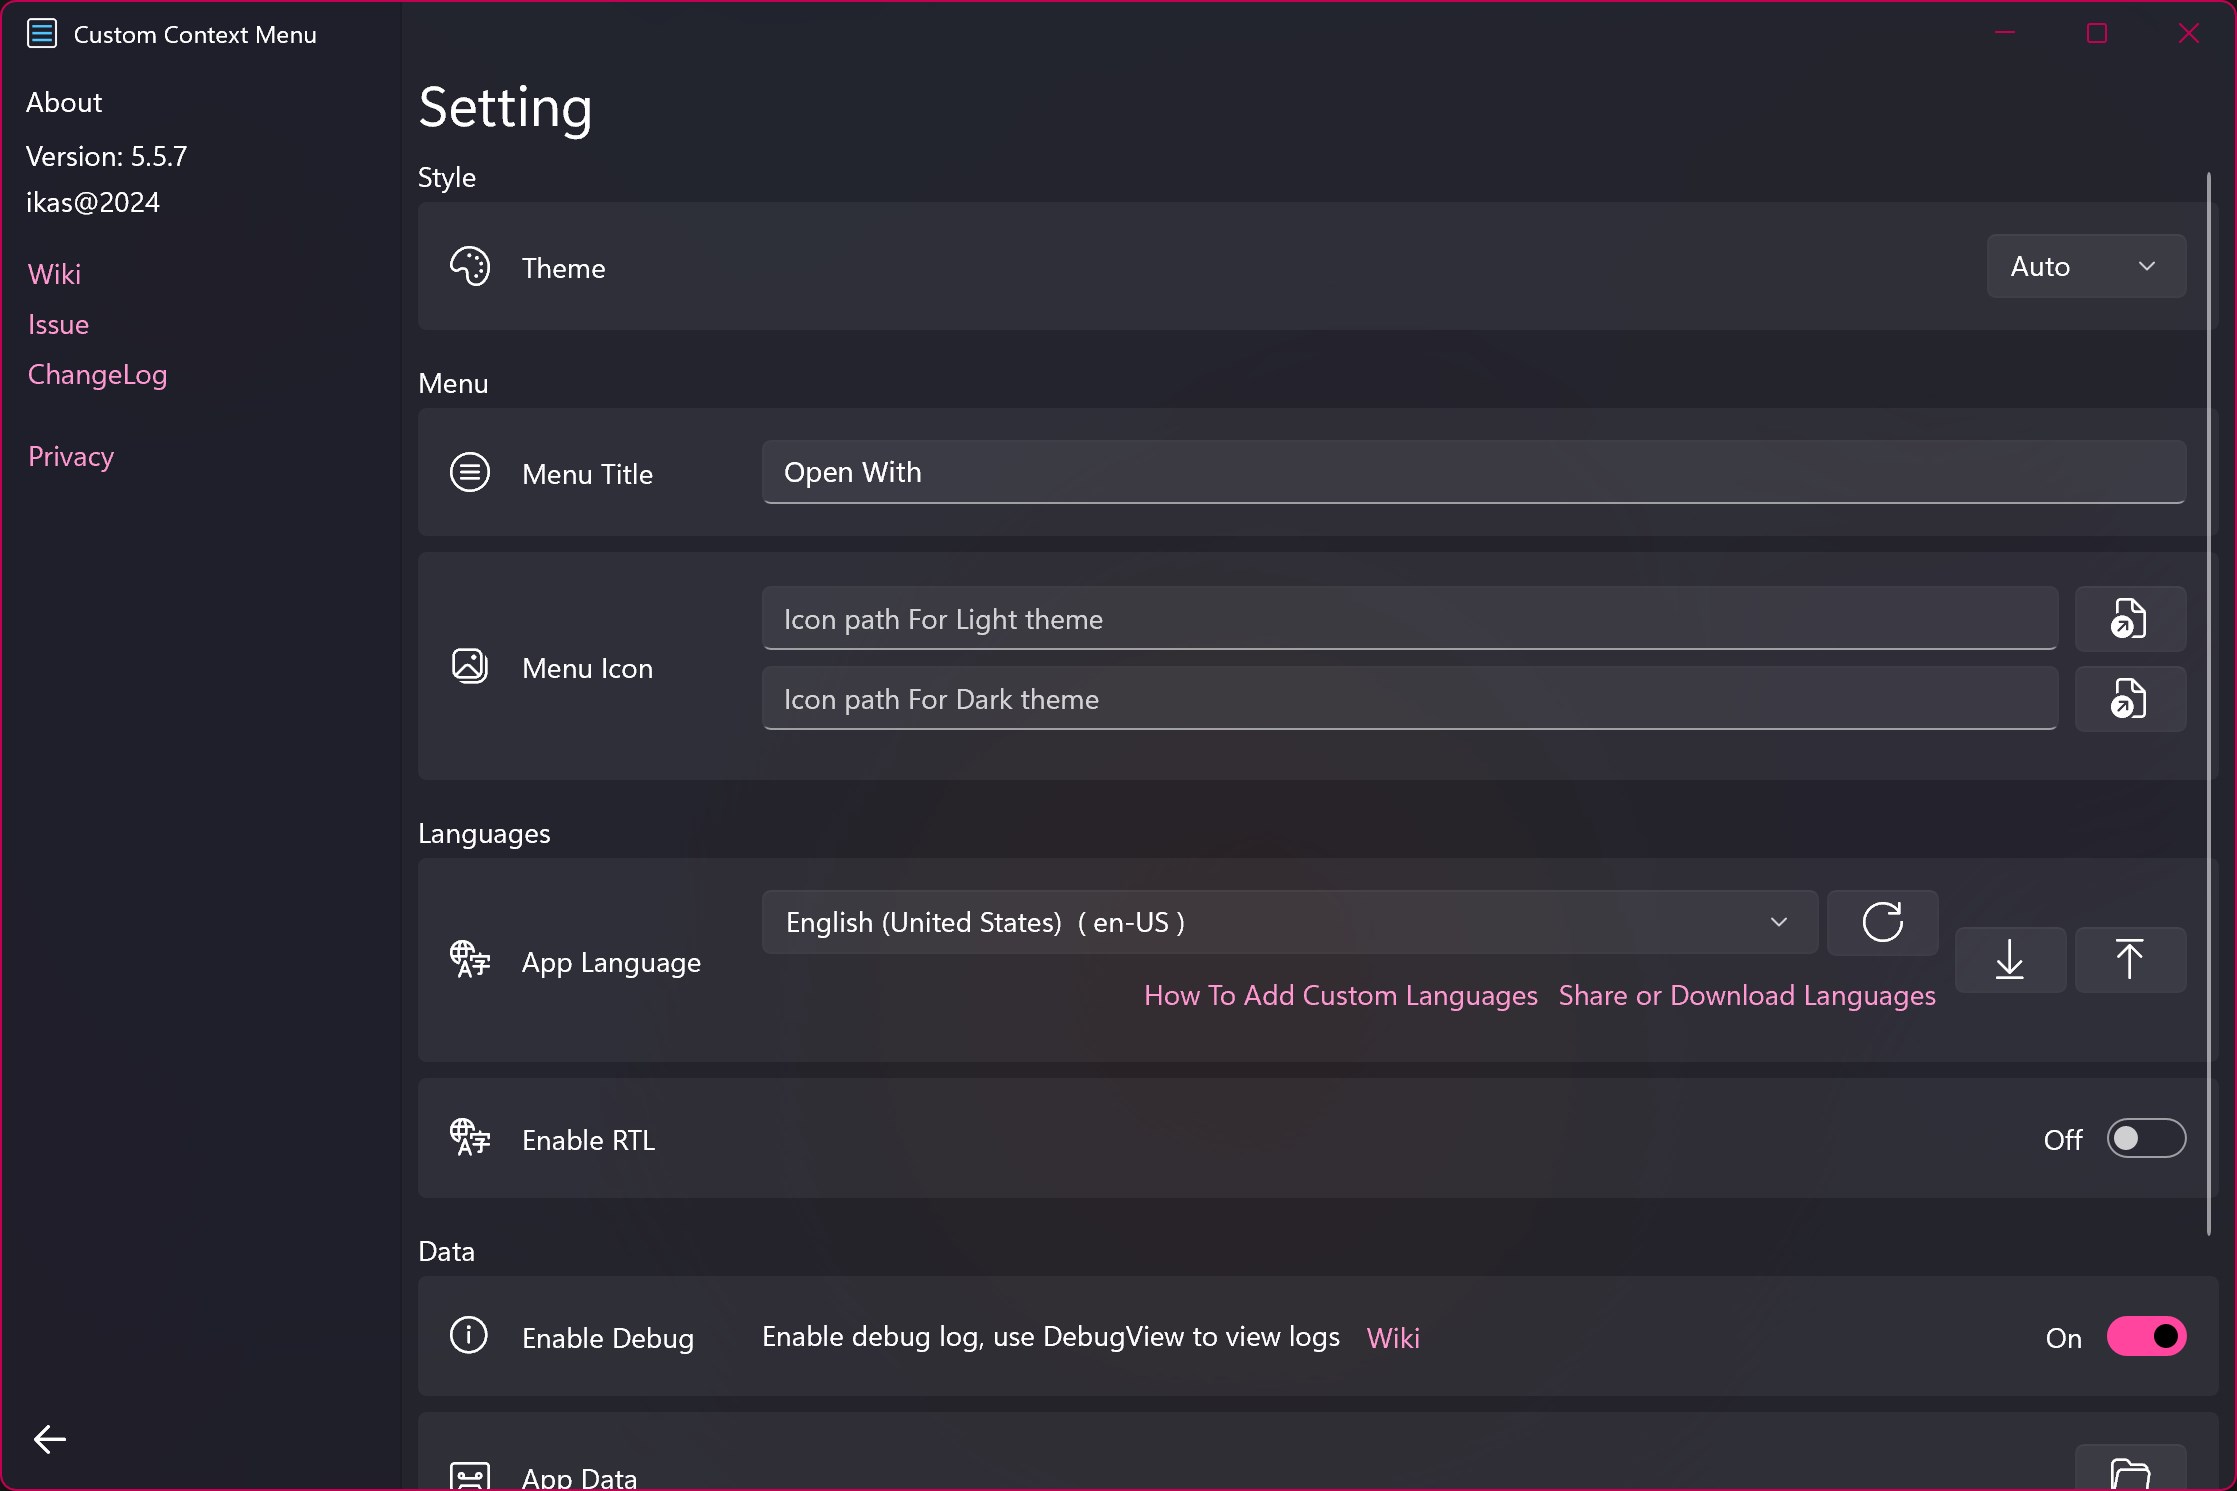This screenshot has height=1491, width=2237.
Task: Open How To Add Custom Languages
Action: [x=1339, y=995]
